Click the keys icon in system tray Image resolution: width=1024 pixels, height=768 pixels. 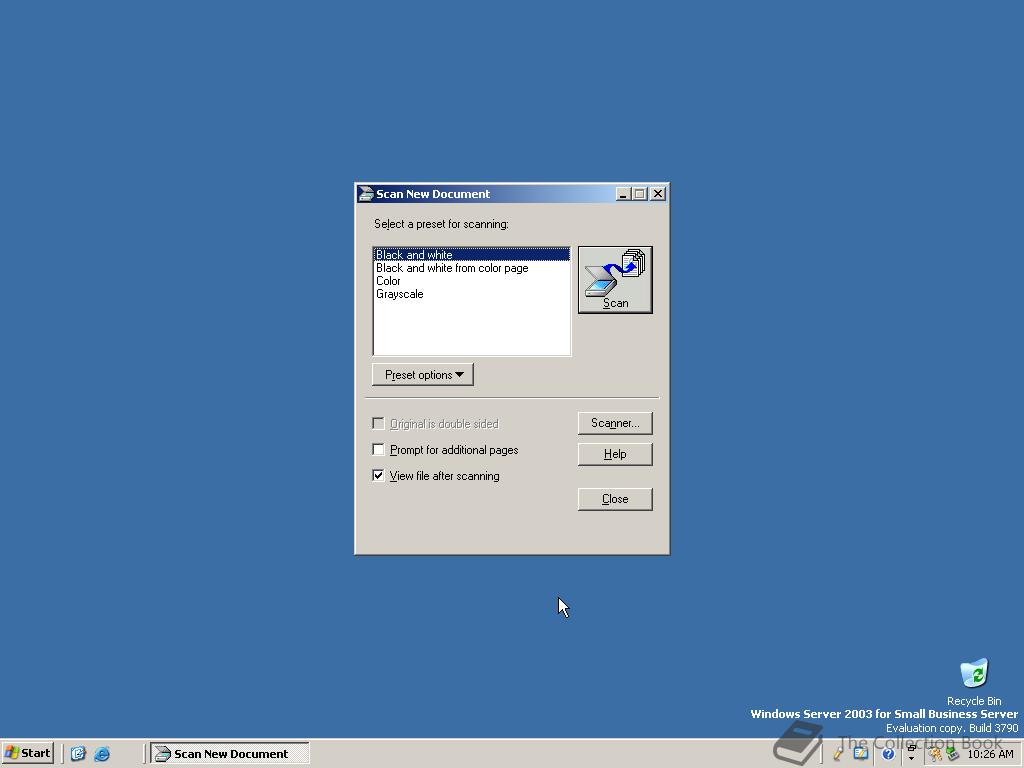(936, 754)
